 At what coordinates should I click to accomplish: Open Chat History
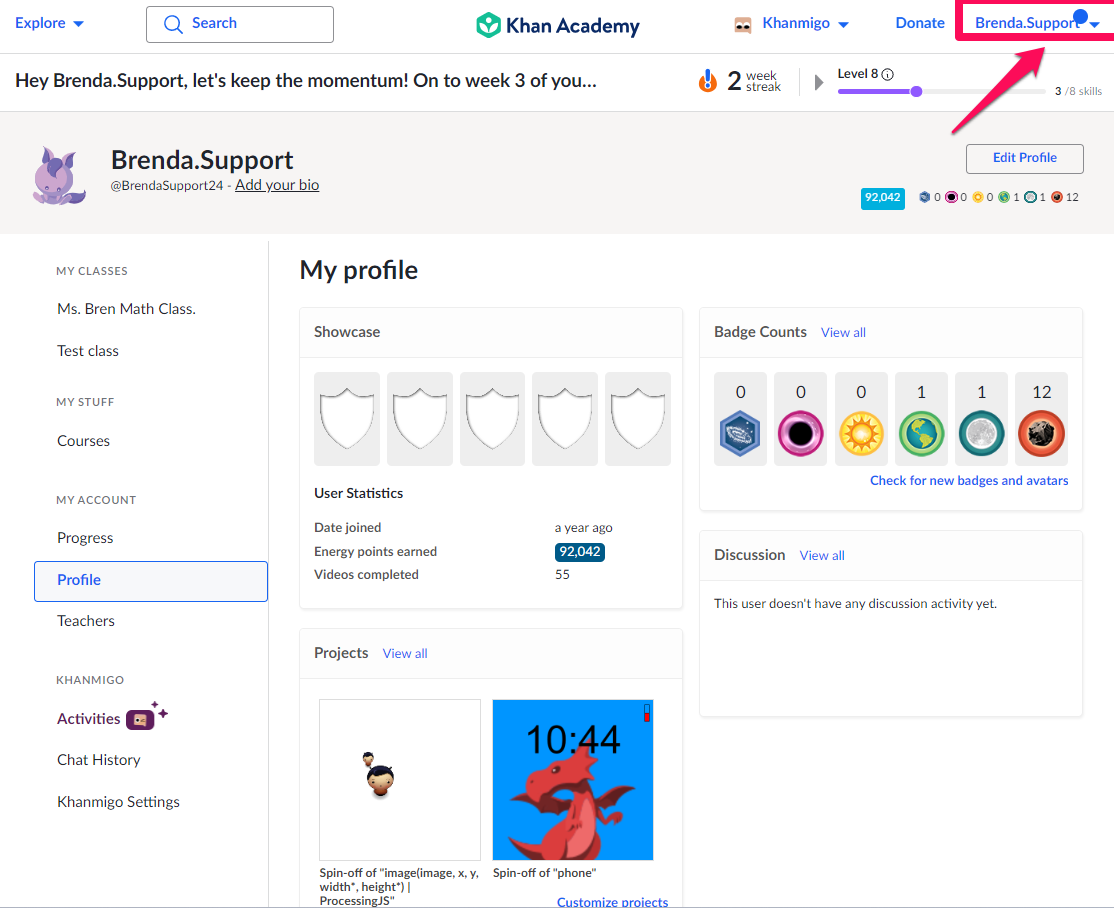(x=99, y=760)
